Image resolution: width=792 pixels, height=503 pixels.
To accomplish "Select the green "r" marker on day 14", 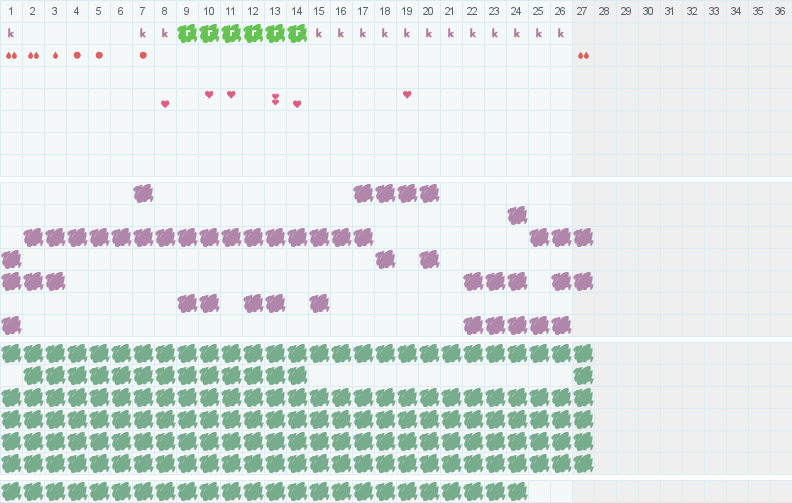I will point(297,33).
